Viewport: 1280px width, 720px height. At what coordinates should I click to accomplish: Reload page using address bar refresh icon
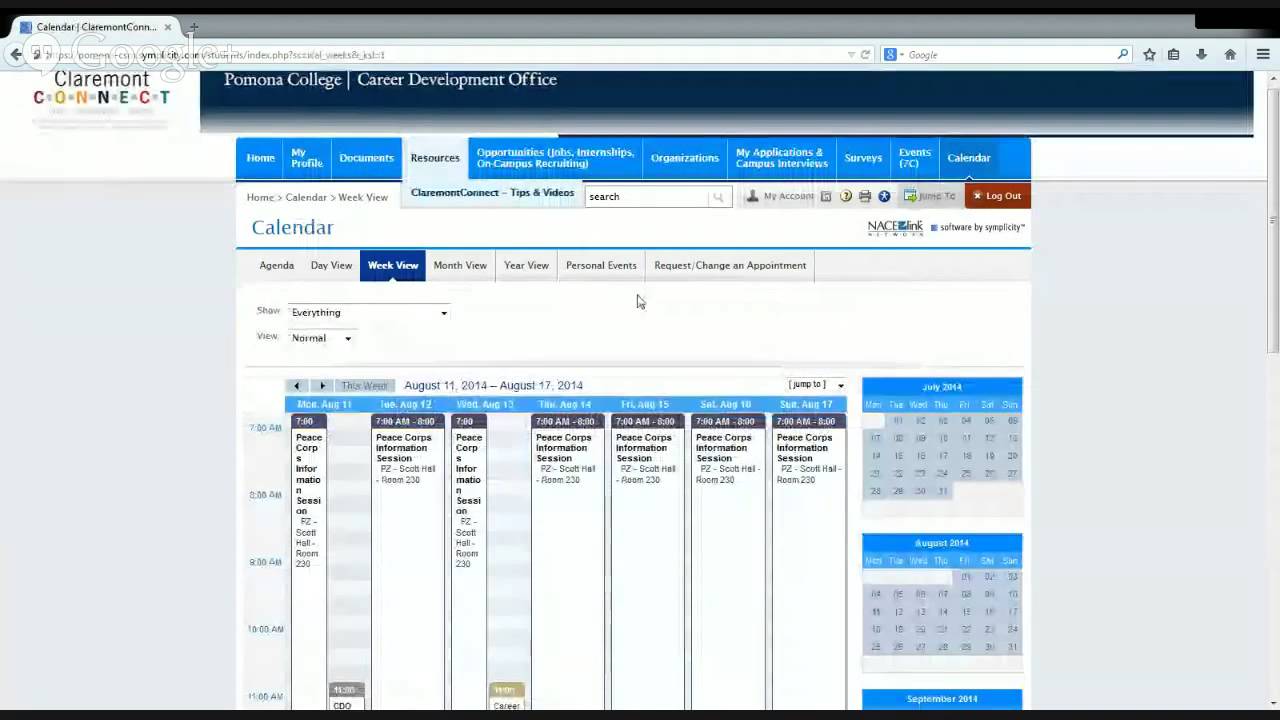(865, 55)
